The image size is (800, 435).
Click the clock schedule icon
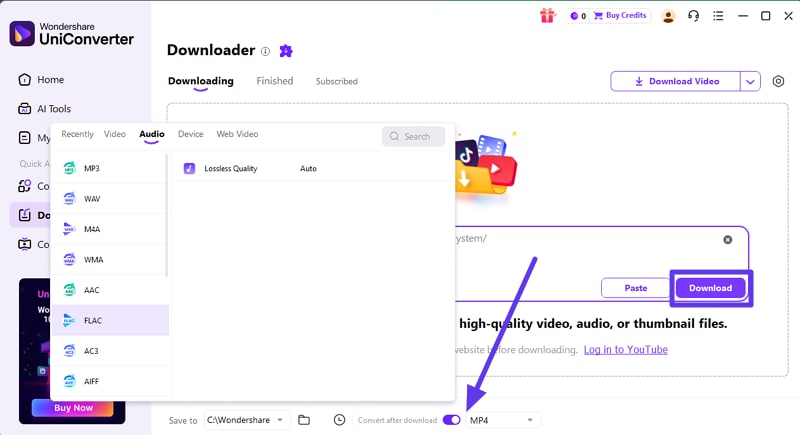(339, 420)
